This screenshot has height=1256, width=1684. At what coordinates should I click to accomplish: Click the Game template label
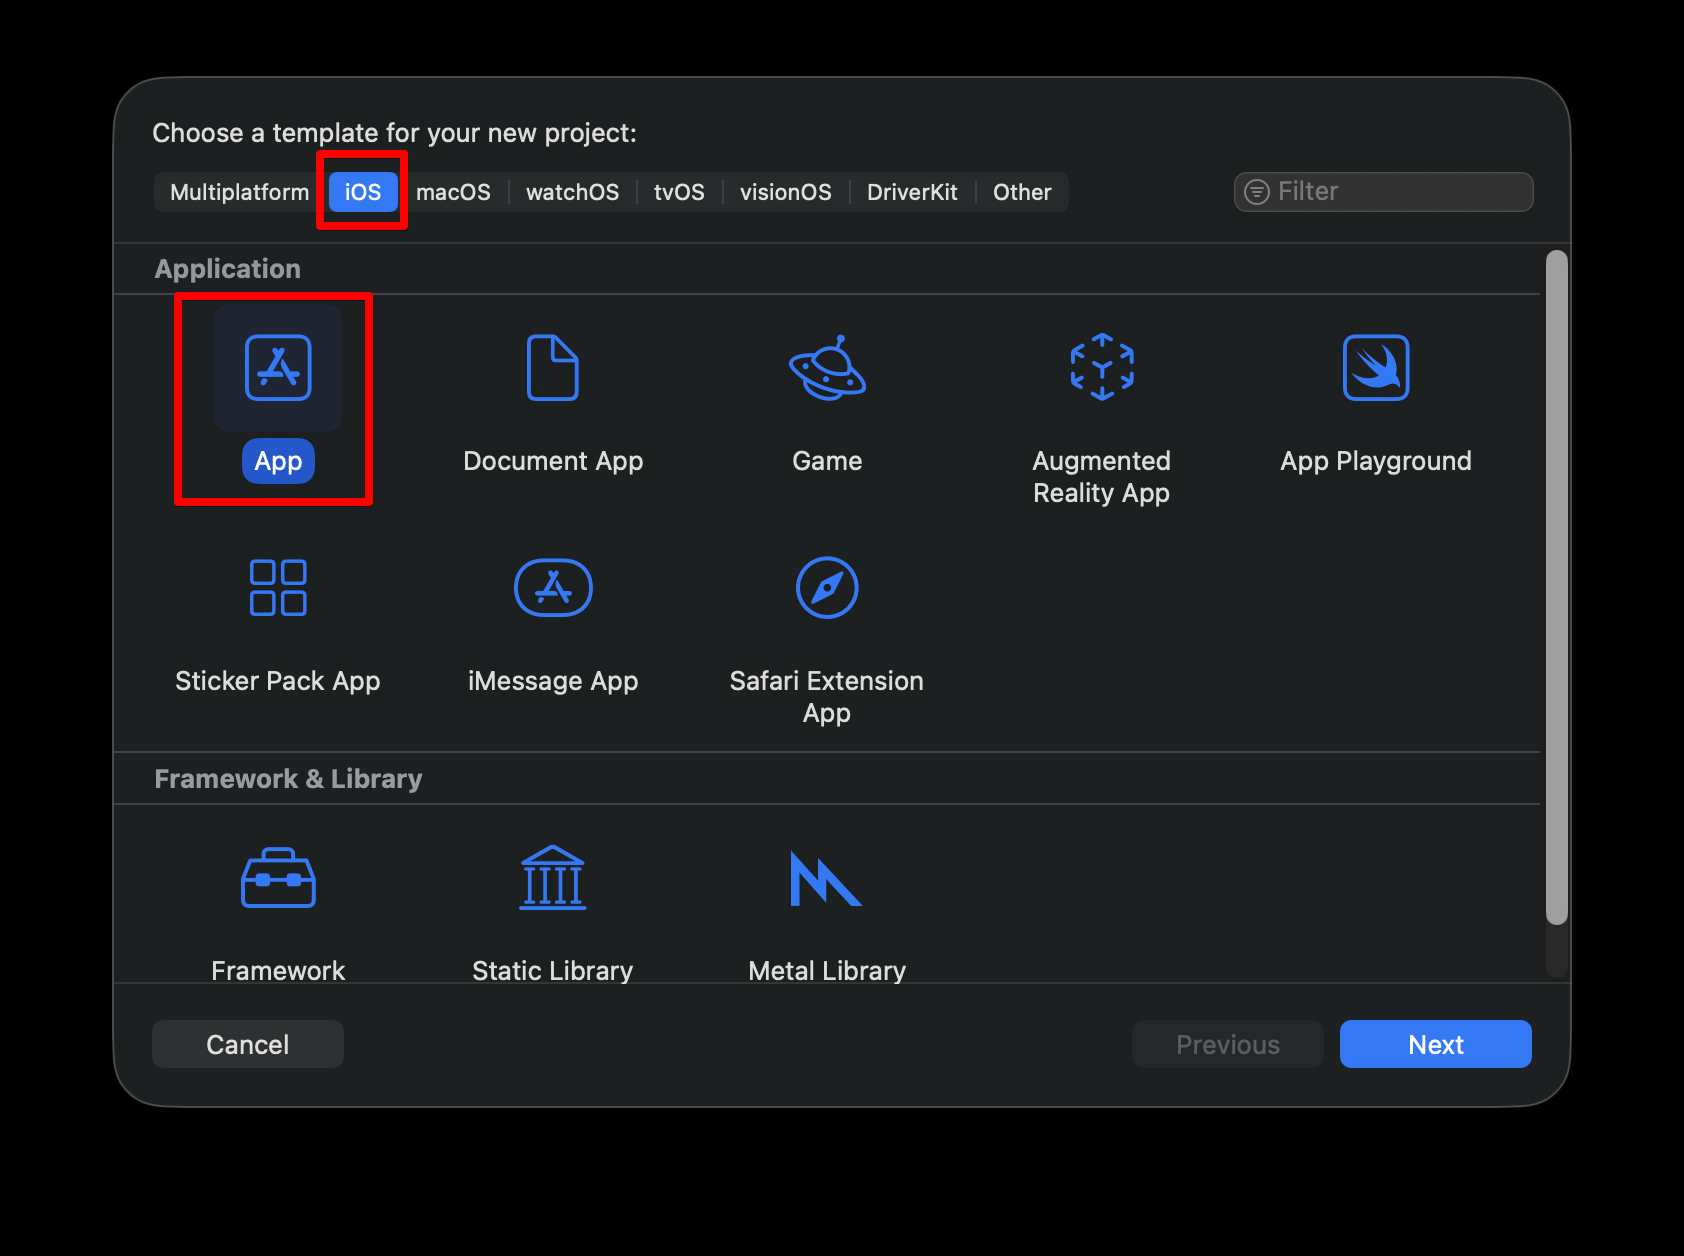pos(827,461)
